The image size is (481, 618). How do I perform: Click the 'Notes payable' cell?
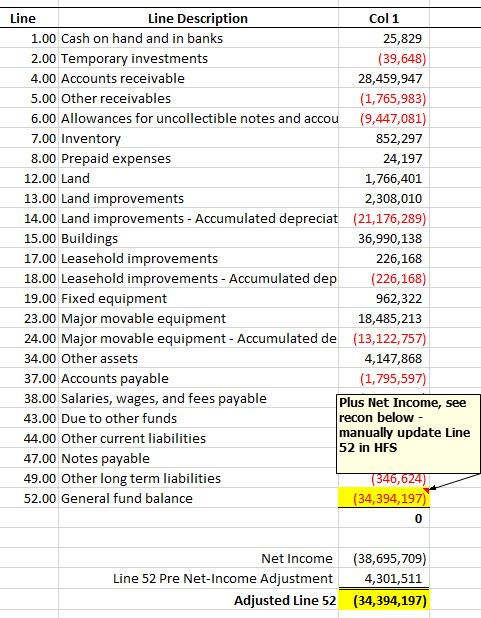(198, 458)
